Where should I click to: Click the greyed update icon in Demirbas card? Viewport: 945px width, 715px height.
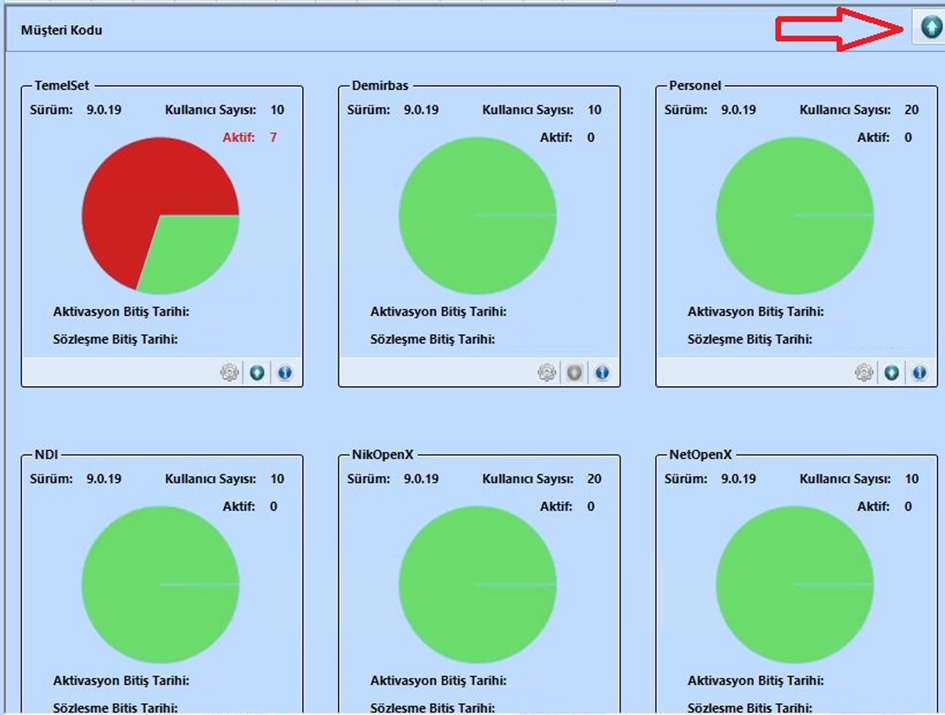pyautogui.click(x=574, y=373)
